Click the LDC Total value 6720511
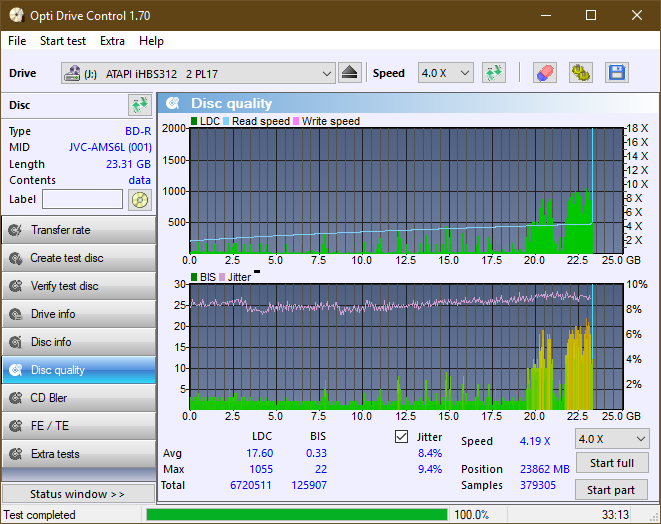Viewport: 661px width, 524px height. pyautogui.click(x=251, y=485)
